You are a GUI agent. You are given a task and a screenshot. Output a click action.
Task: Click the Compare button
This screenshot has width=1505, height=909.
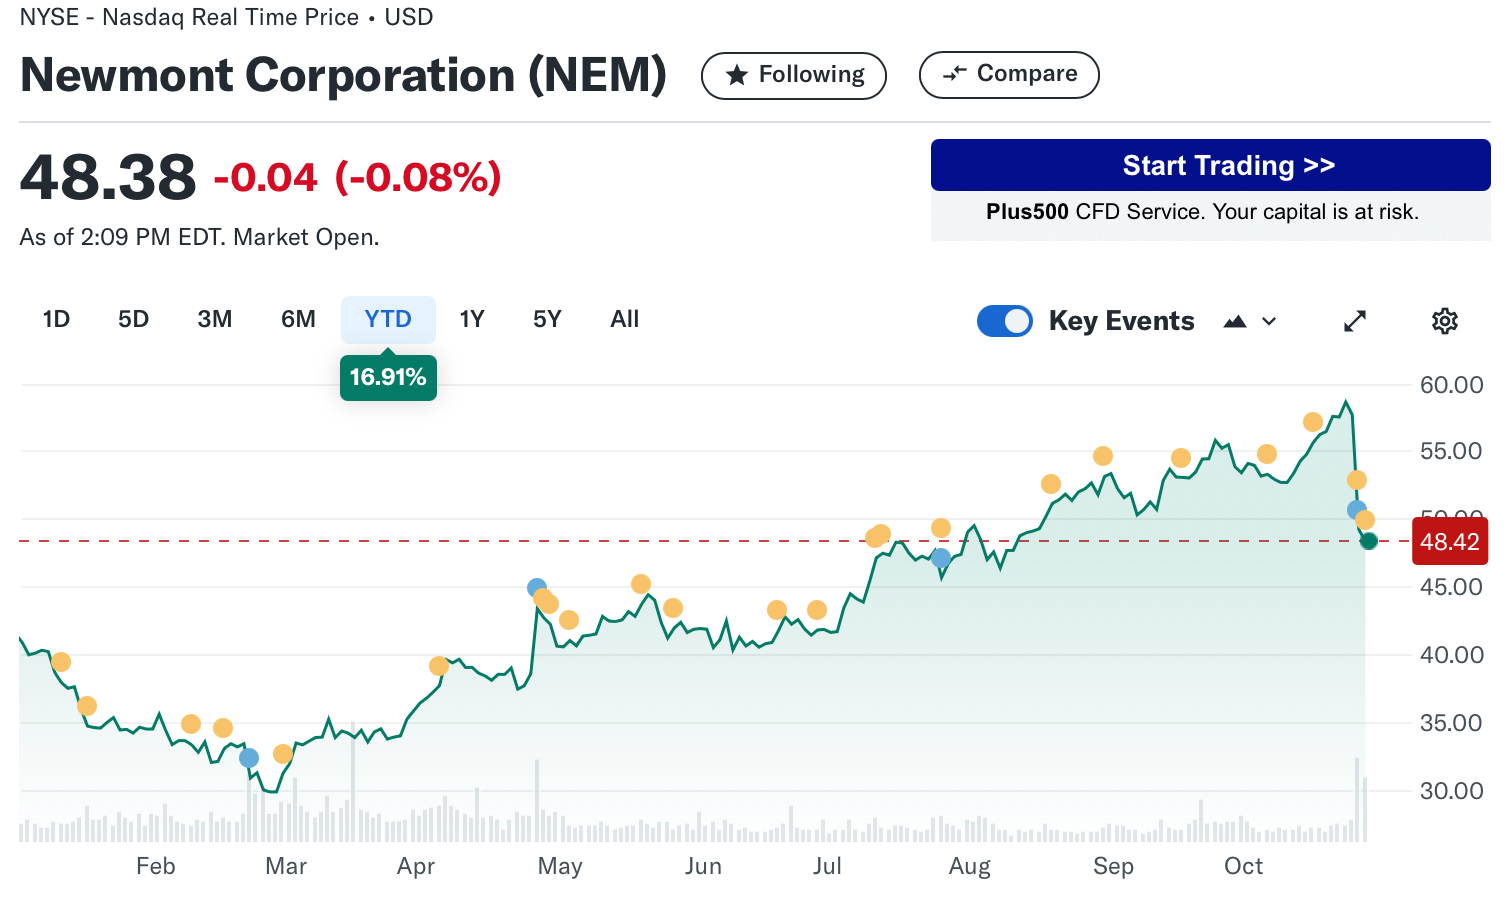point(1008,75)
